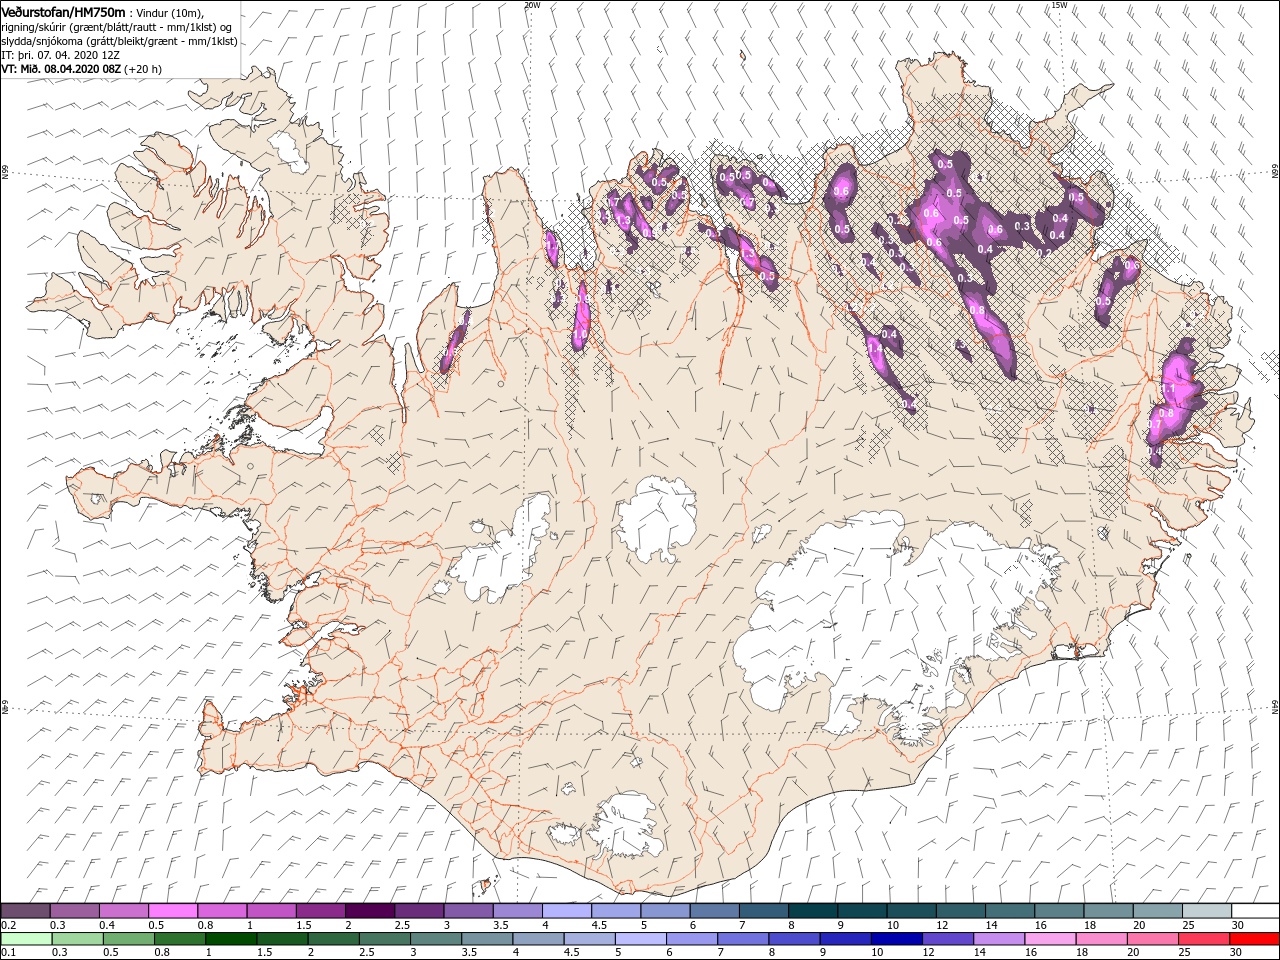The width and height of the screenshot is (1280, 960).
Task: Pick the dark blue 10 swatch in lower legend
Action: [x=896, y=939]
